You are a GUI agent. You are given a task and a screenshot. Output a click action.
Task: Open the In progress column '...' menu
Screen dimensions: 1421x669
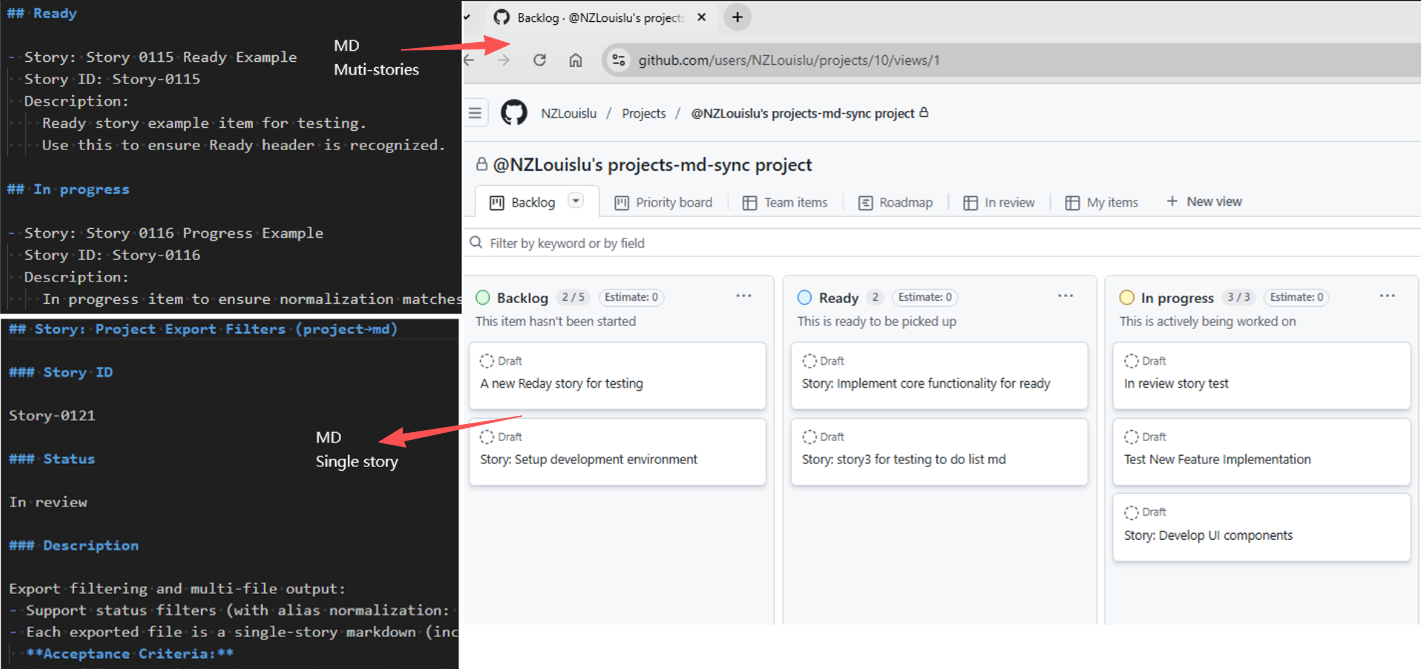pyautogui.click(x=1387, y=296)
